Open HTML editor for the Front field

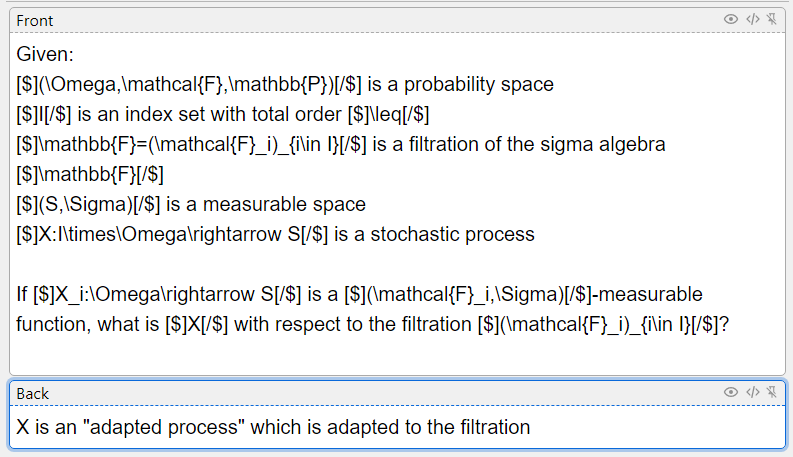(753, 19)
